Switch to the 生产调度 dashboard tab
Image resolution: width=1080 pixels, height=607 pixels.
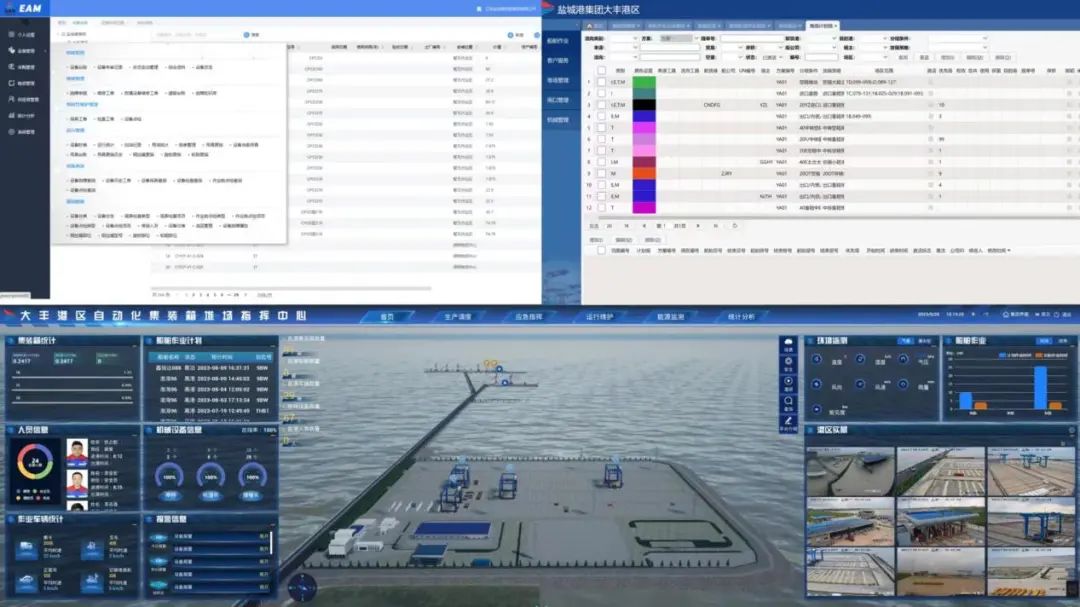pos(457,317)
